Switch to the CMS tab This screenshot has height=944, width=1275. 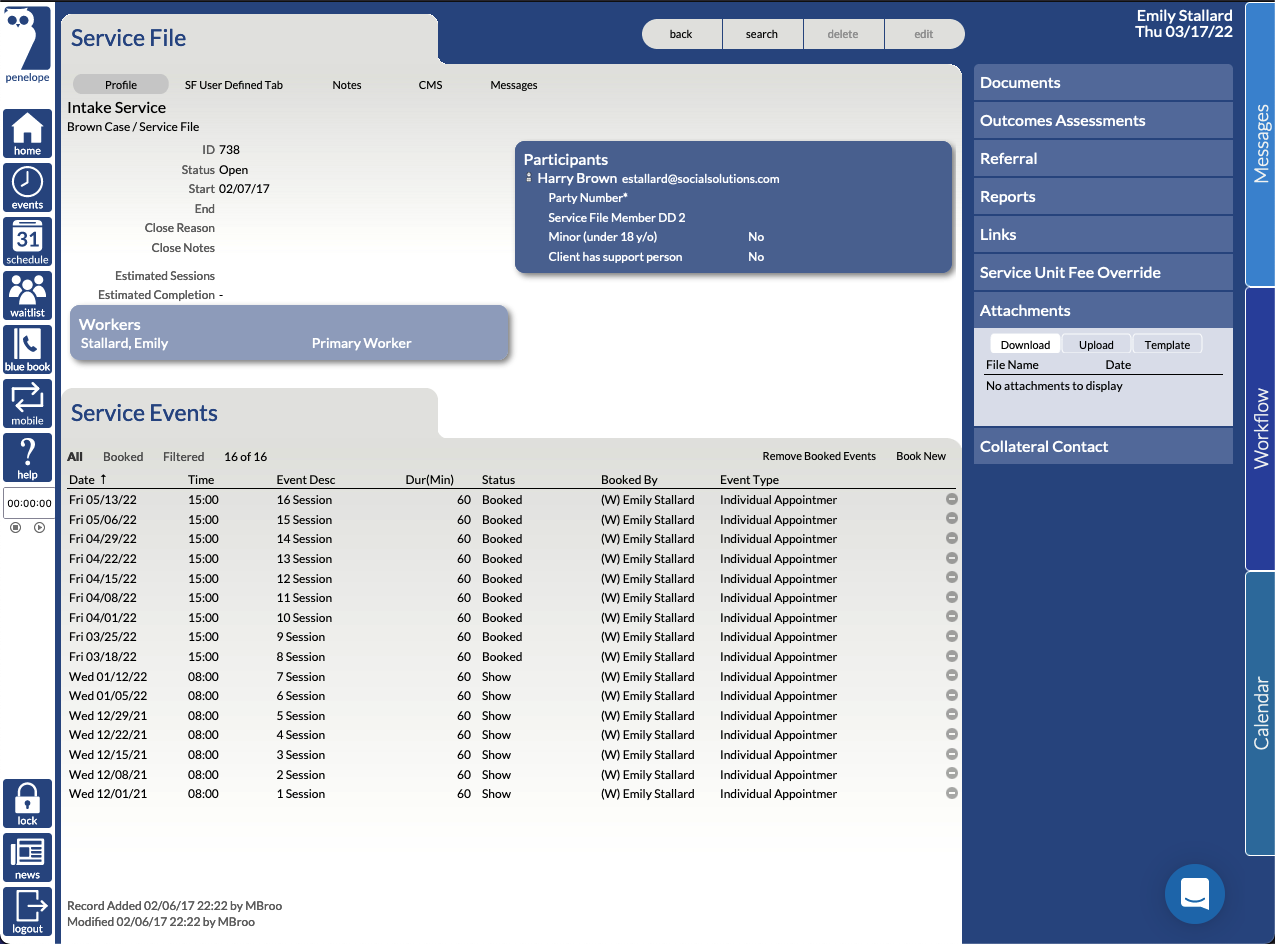[430, 85]
